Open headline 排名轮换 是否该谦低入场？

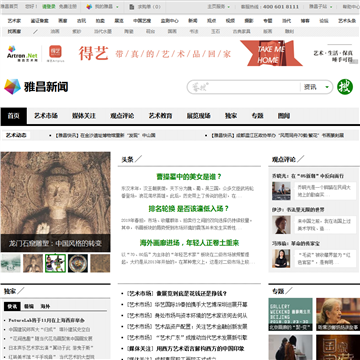pyautogui.click(x=189, y=209)
